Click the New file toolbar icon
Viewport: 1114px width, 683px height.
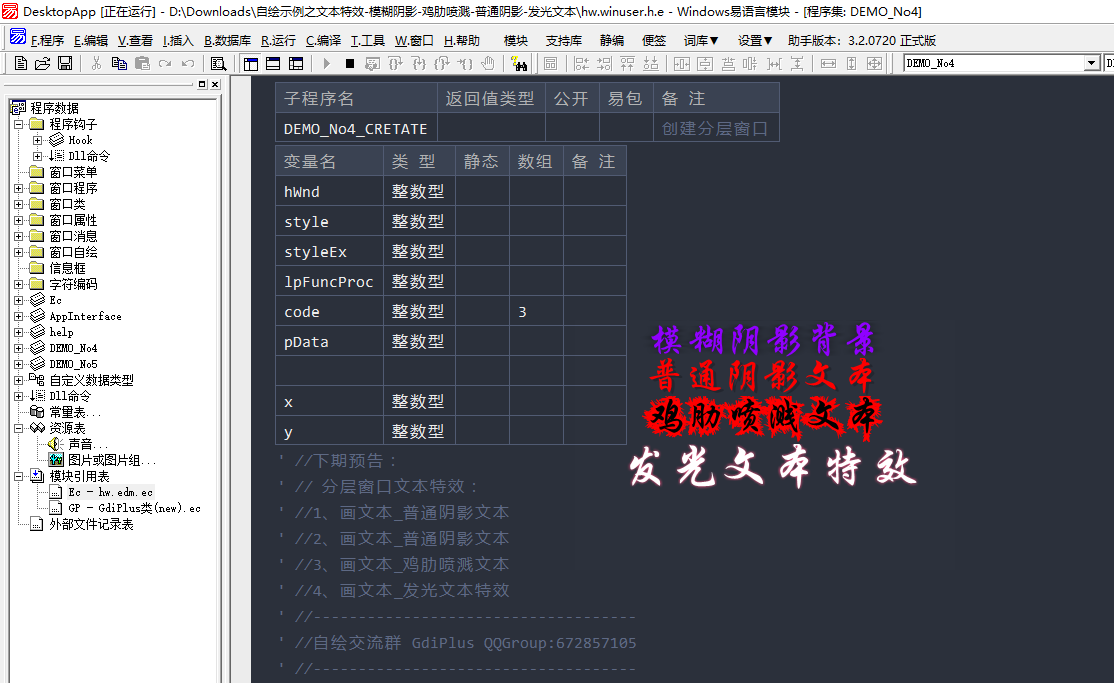pos(21,63)
